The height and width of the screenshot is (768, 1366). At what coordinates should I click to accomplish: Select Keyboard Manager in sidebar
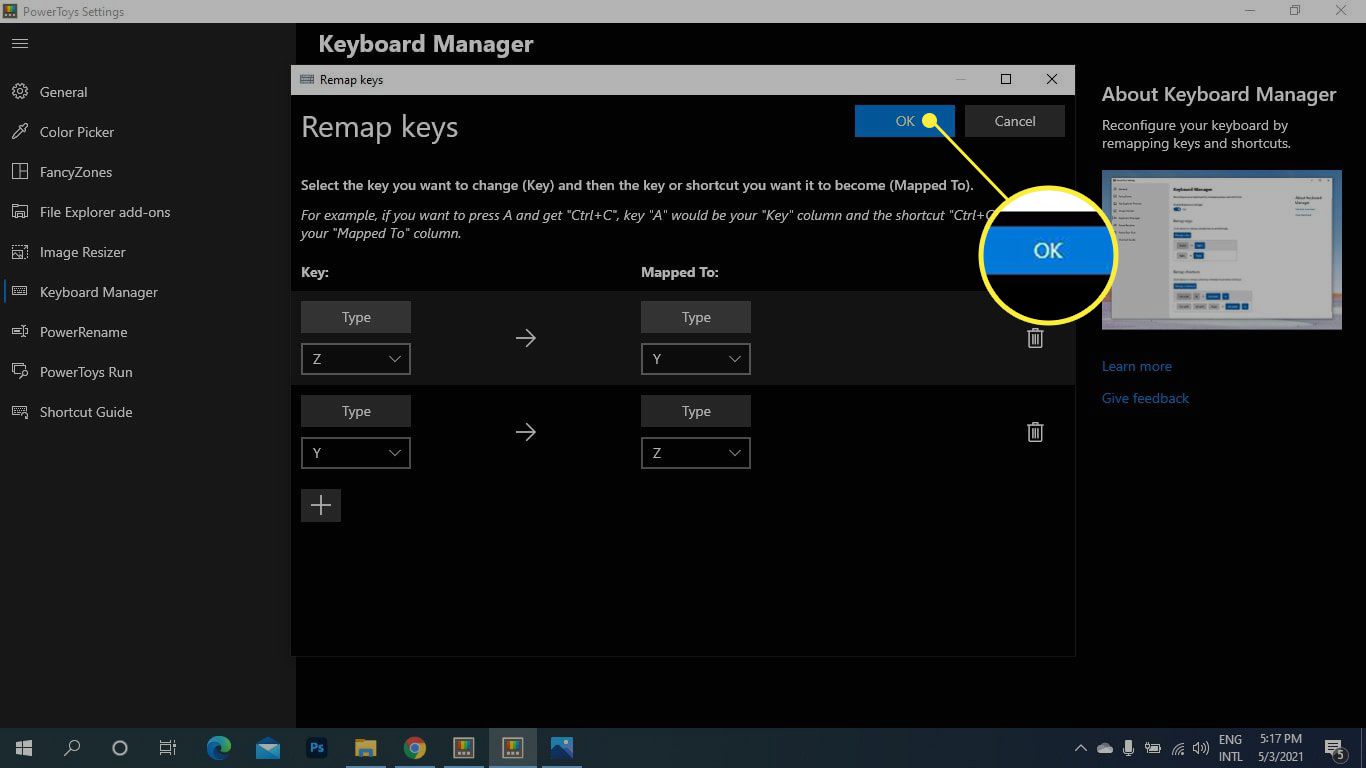(148, 292)
